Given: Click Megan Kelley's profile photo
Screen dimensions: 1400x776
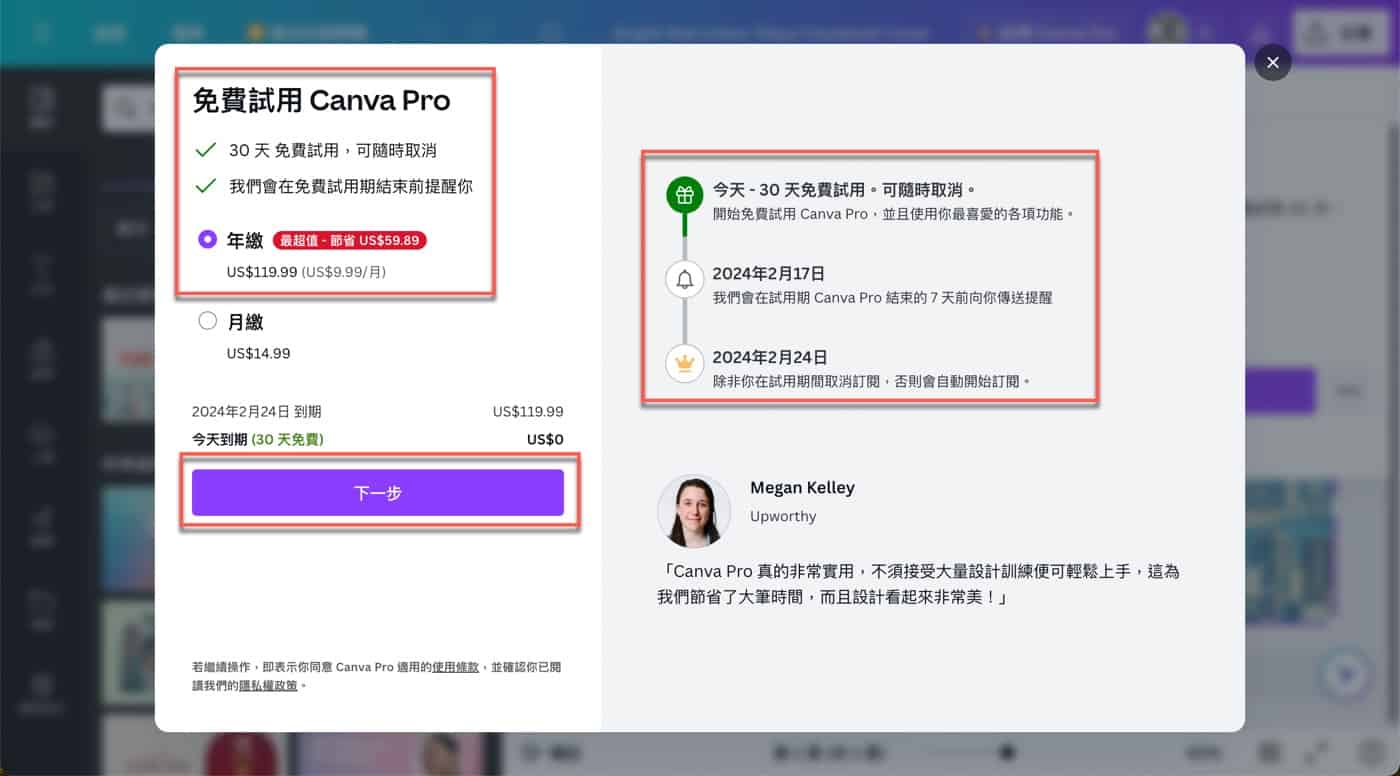Looking at the screenshot, I should click(694, 511).
